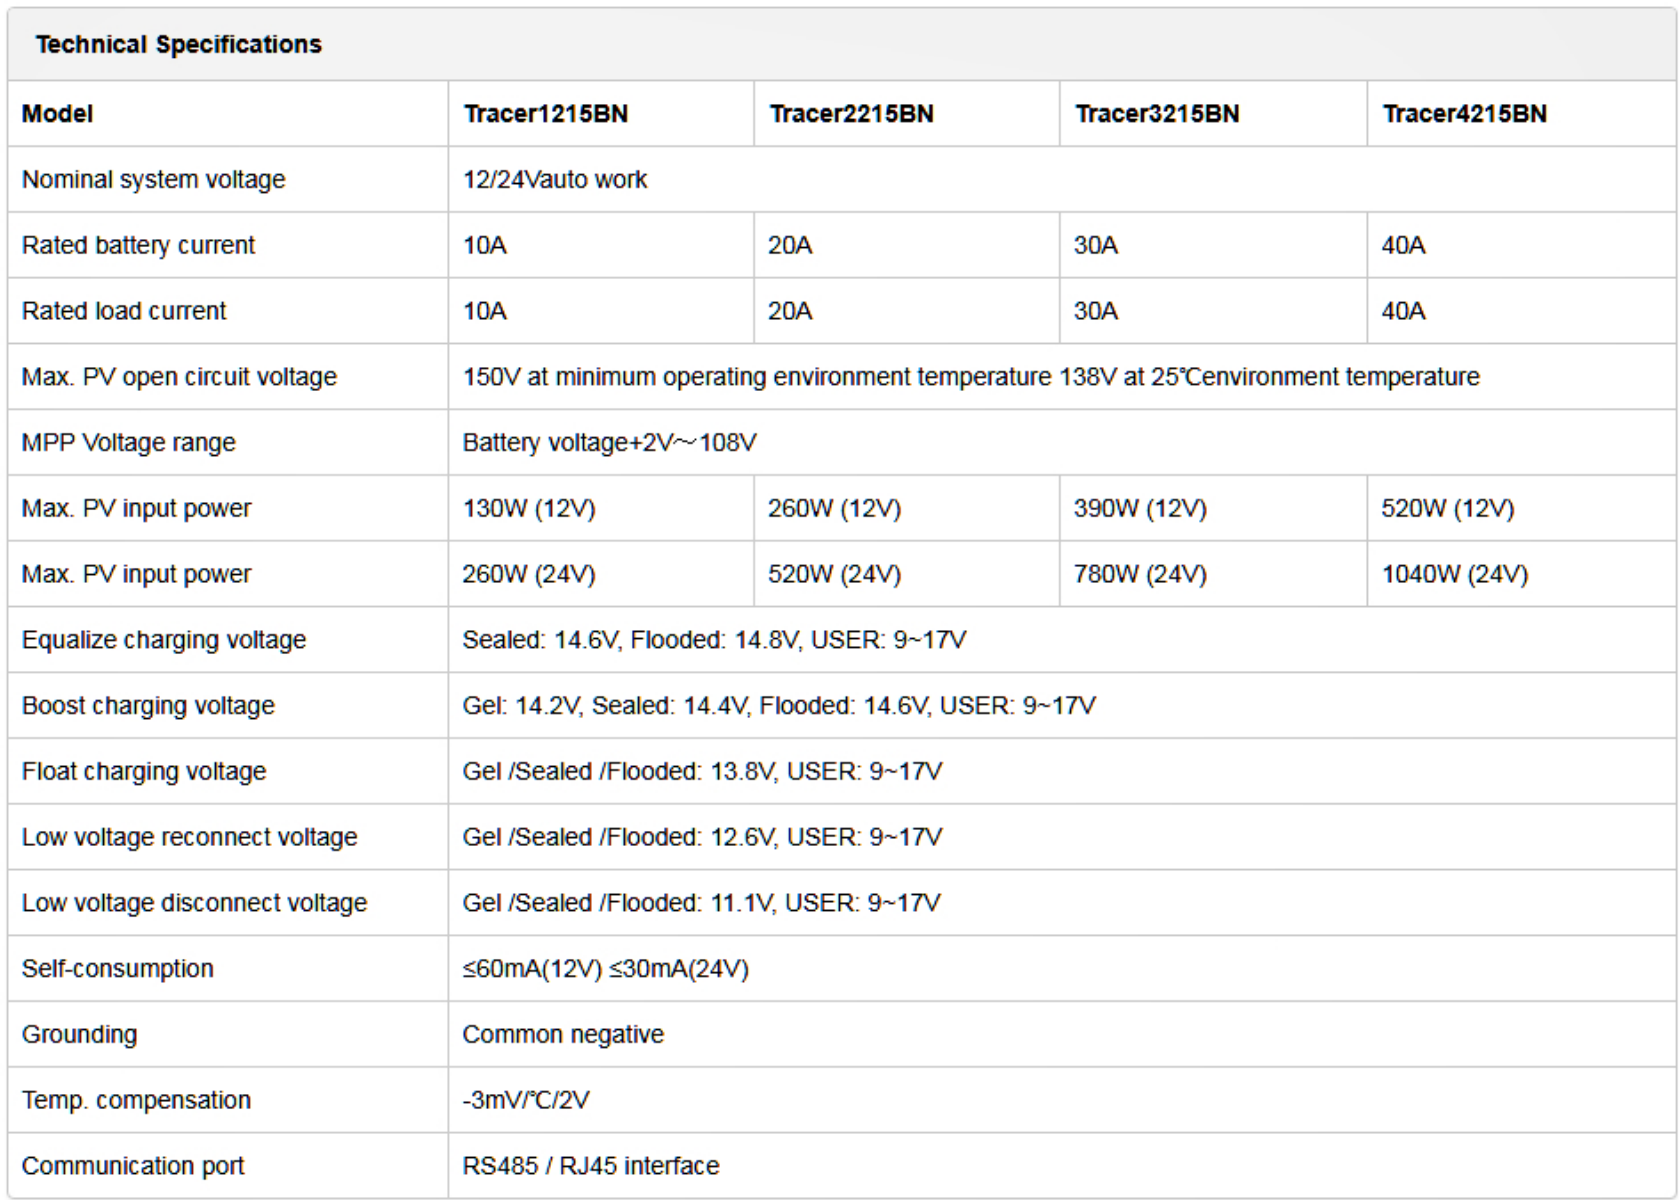Screen dimensions: 1679x1200
Task: Click 40A in Rated battery current row
Action: (x=1403, y=246)
